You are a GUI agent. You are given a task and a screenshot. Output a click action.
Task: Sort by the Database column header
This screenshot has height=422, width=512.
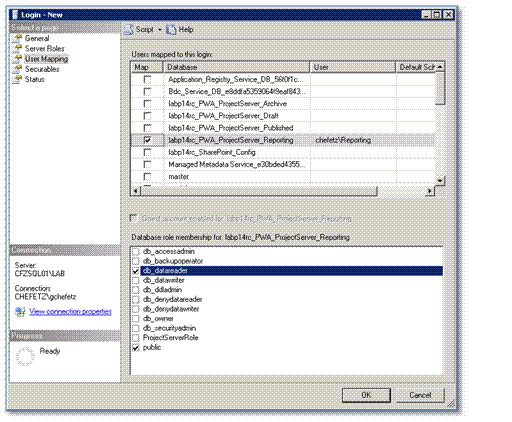[x=236, y=67]
